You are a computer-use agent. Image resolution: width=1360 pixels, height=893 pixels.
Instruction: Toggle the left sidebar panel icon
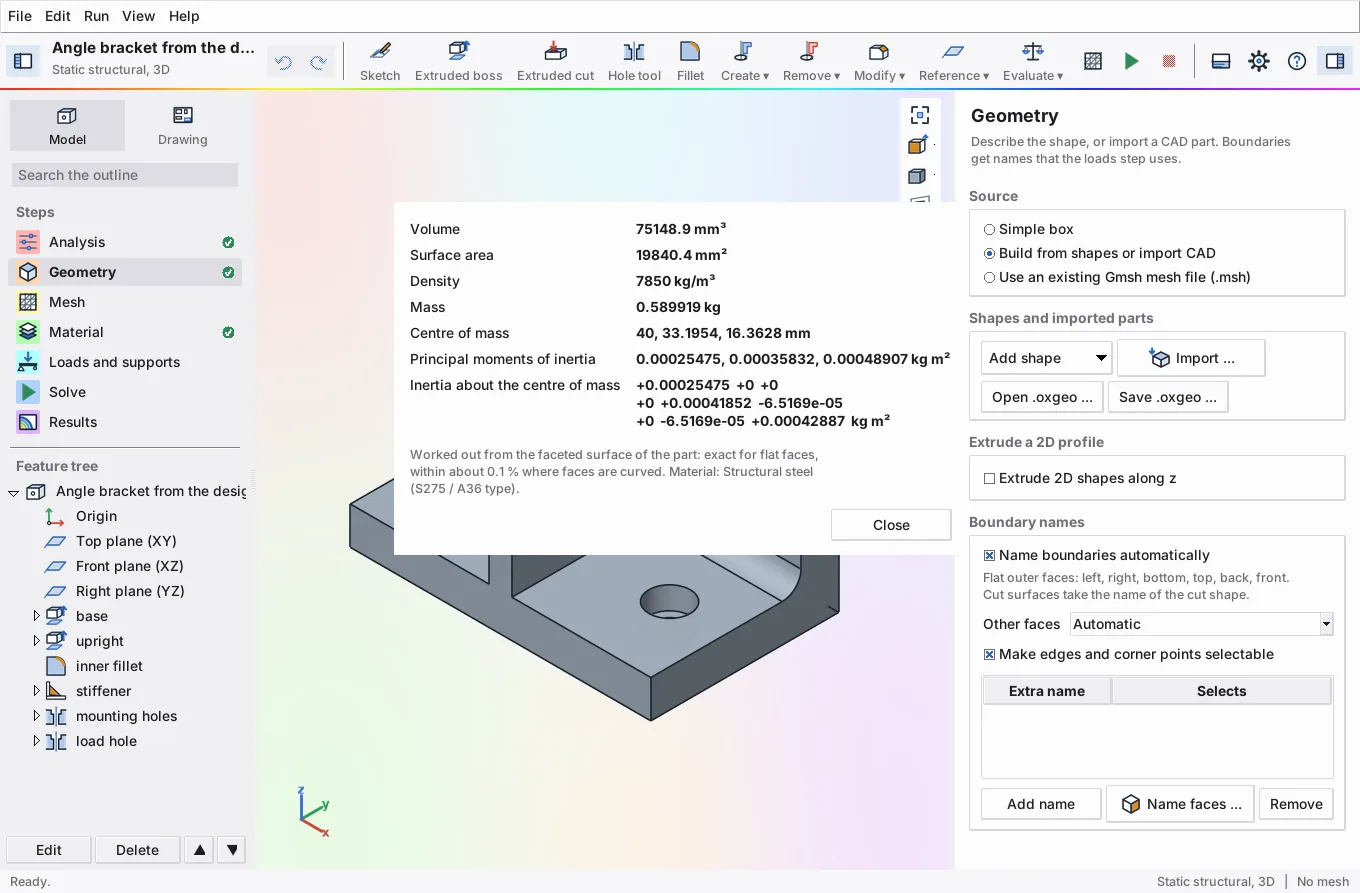pyautogui.click(x=23, y=61)
